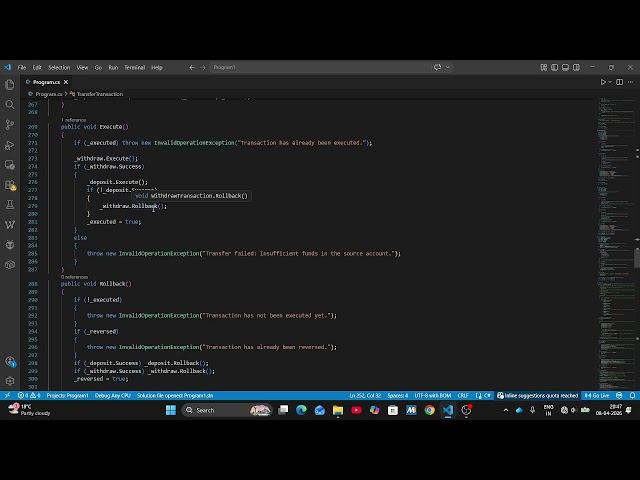Click the editor vertical scrollbar thumb
This screenshot has width=640, height=480.
[637, 258]
